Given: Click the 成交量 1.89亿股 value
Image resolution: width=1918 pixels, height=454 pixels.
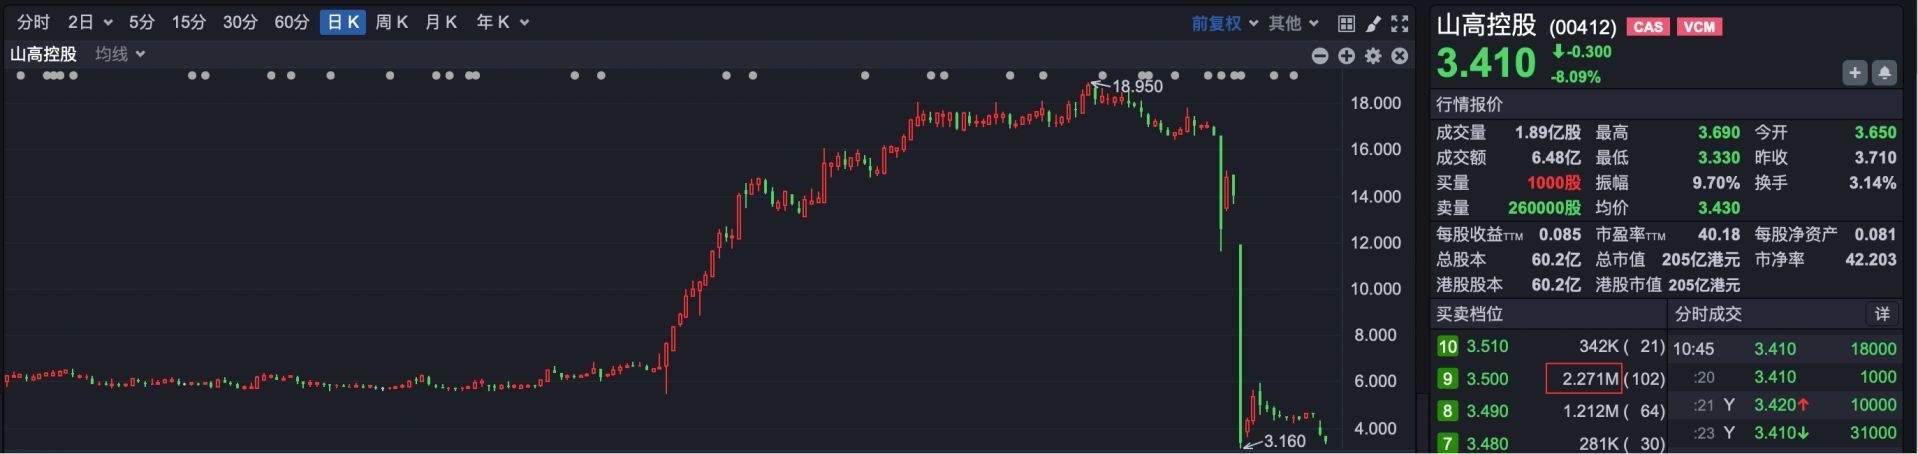Looking at the screenshot, I should [x=1548, y=133].
